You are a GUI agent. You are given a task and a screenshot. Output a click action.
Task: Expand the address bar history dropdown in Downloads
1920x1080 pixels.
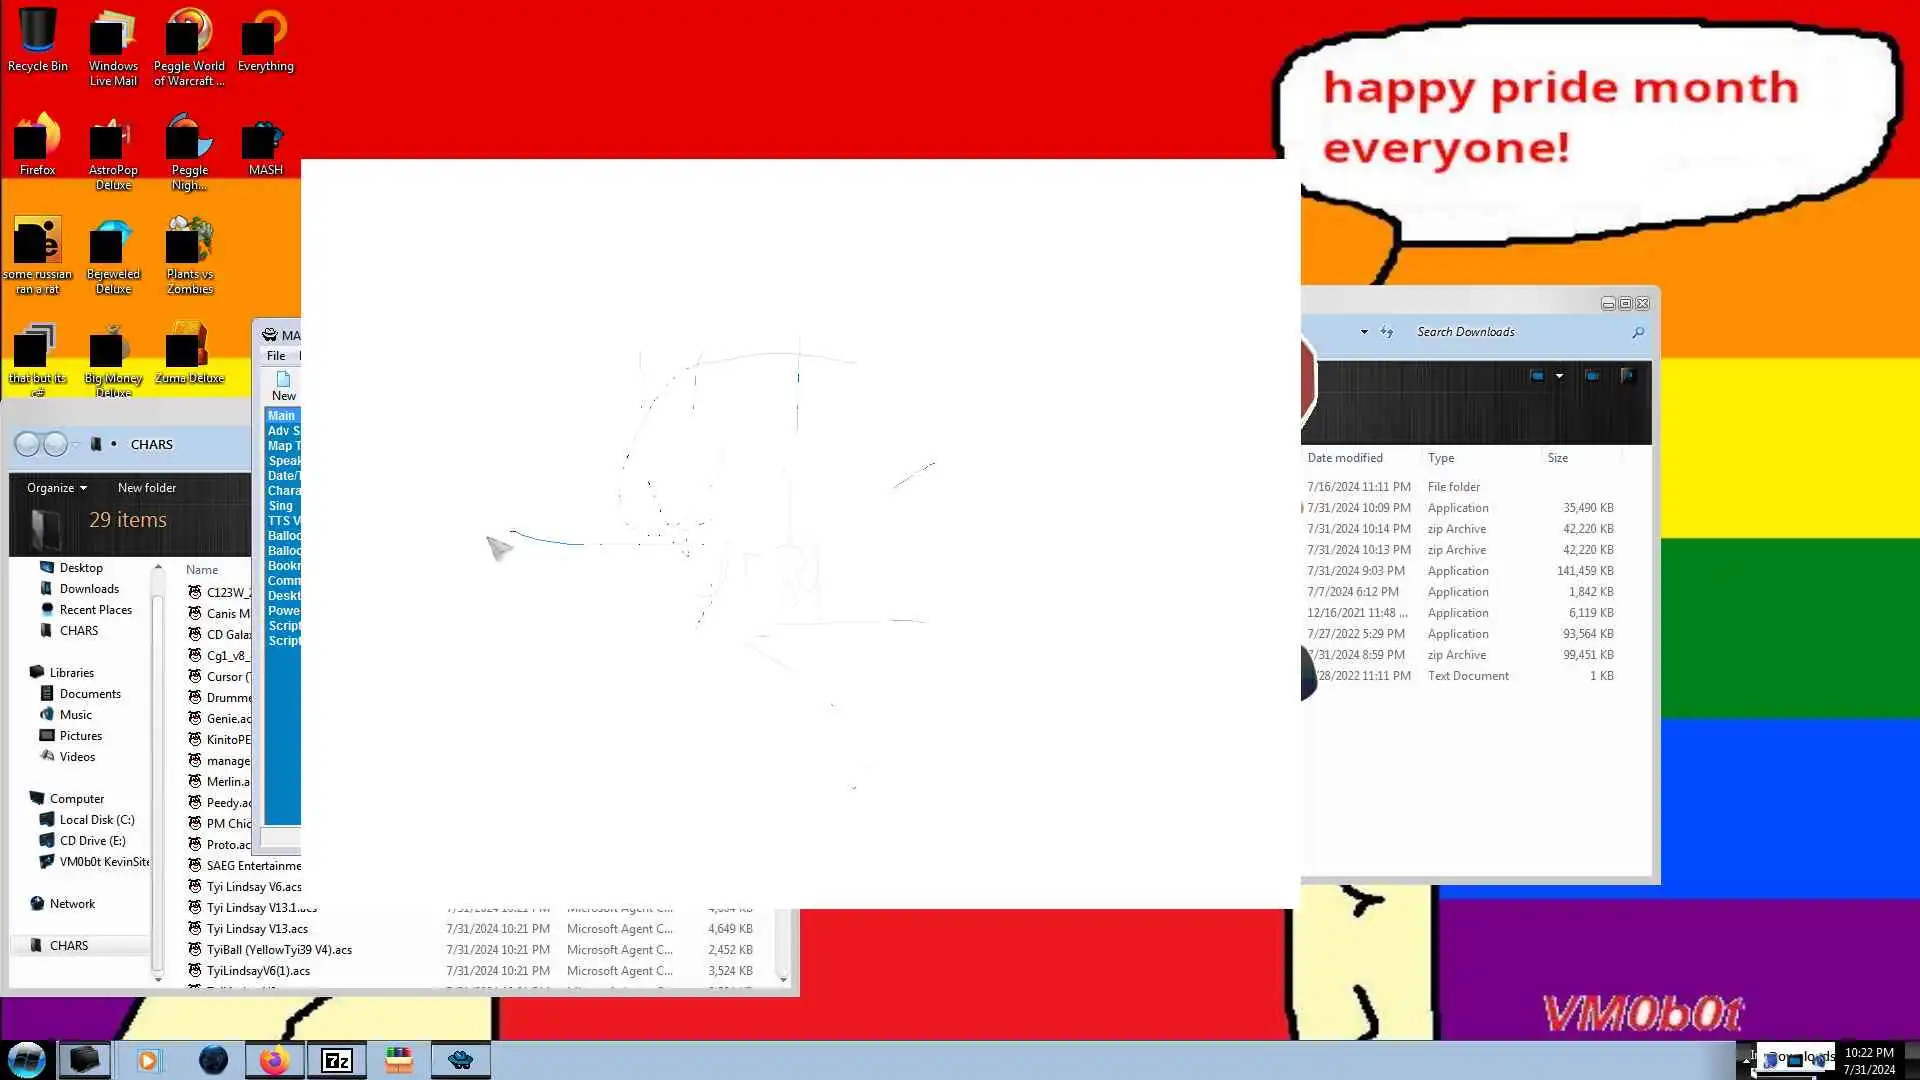[x=1364, y=332]
